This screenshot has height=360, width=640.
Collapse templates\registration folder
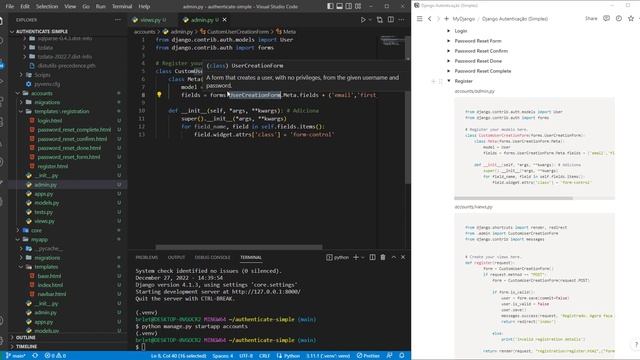click(x=61, y=111)
